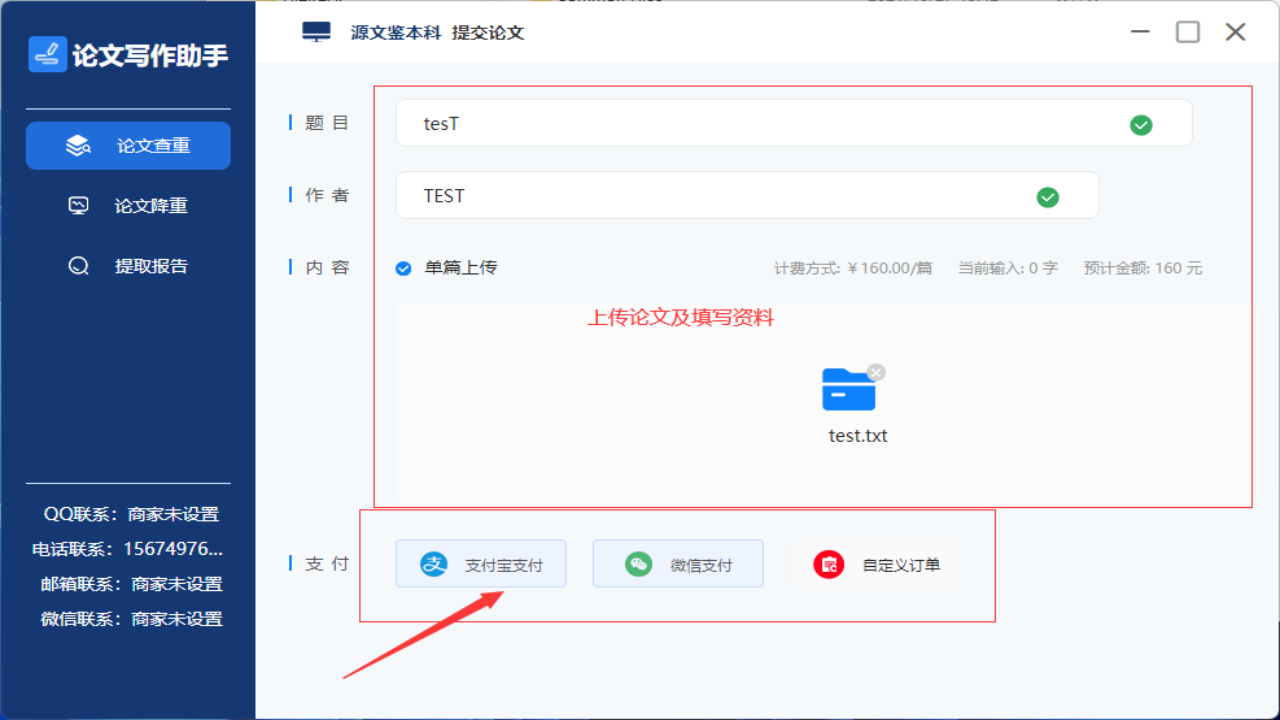
Task: Click the green checkmark in the 题目 field
Action: (1140, 124)
